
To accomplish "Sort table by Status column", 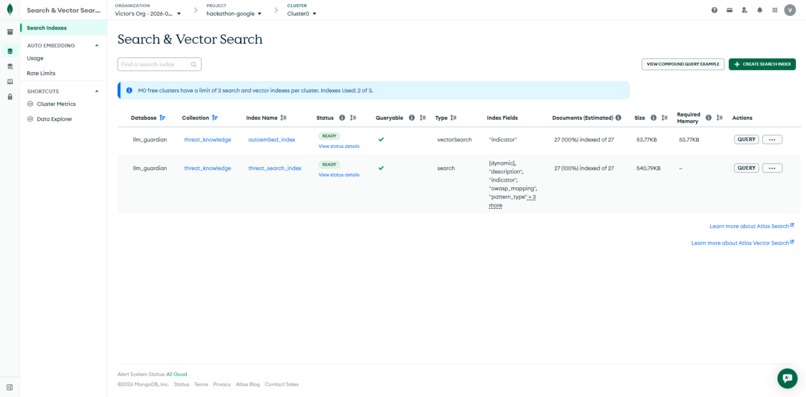I will point(353,118).
